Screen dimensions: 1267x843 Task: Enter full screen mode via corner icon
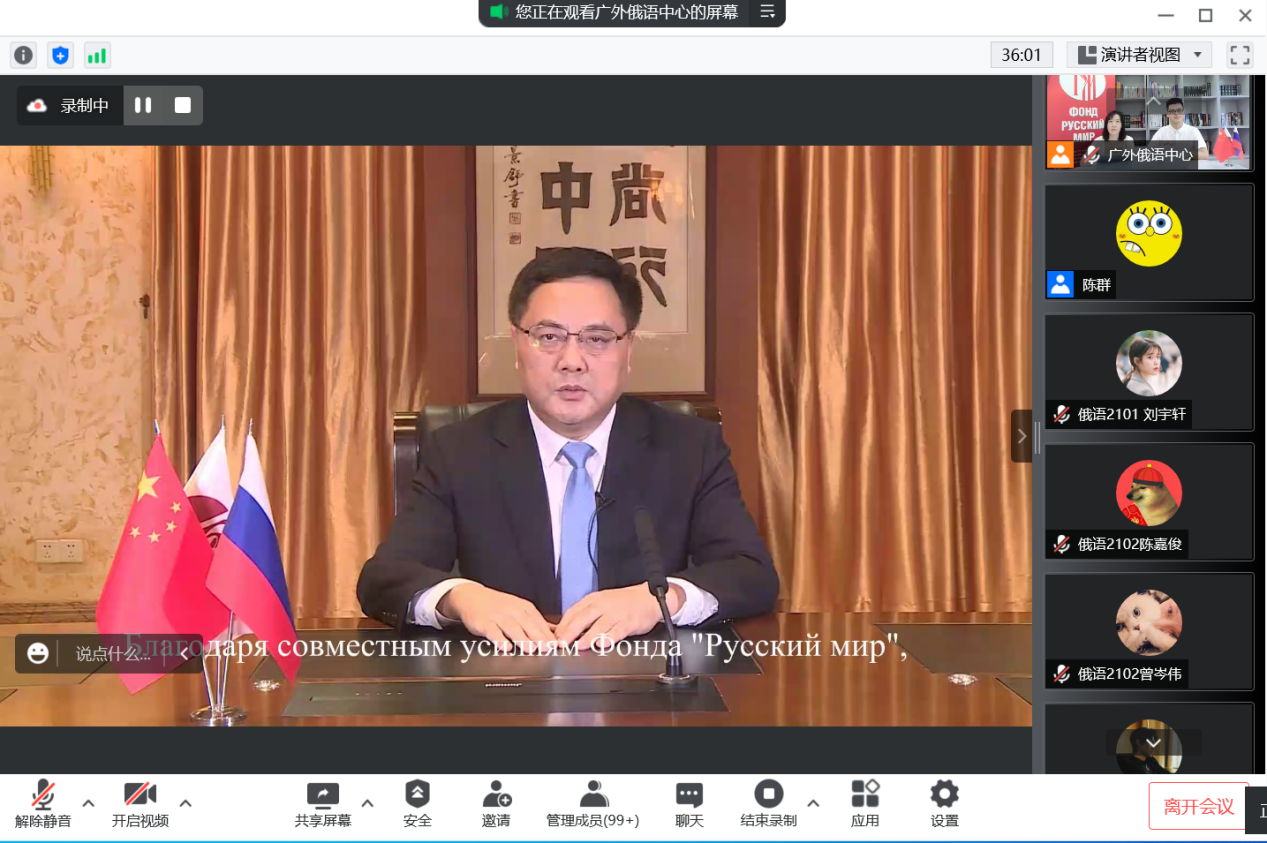point(1240,55)
